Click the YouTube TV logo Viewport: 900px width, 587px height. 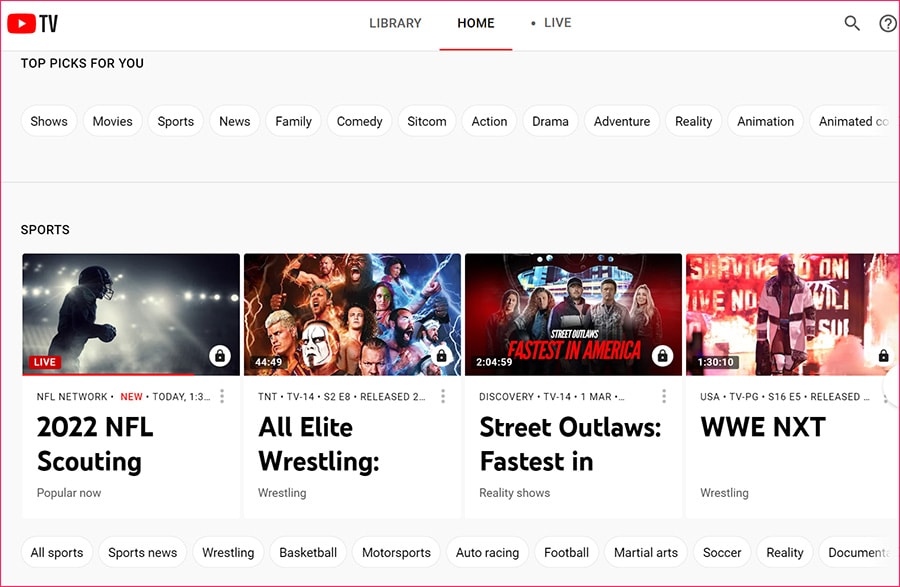(32, 23)
